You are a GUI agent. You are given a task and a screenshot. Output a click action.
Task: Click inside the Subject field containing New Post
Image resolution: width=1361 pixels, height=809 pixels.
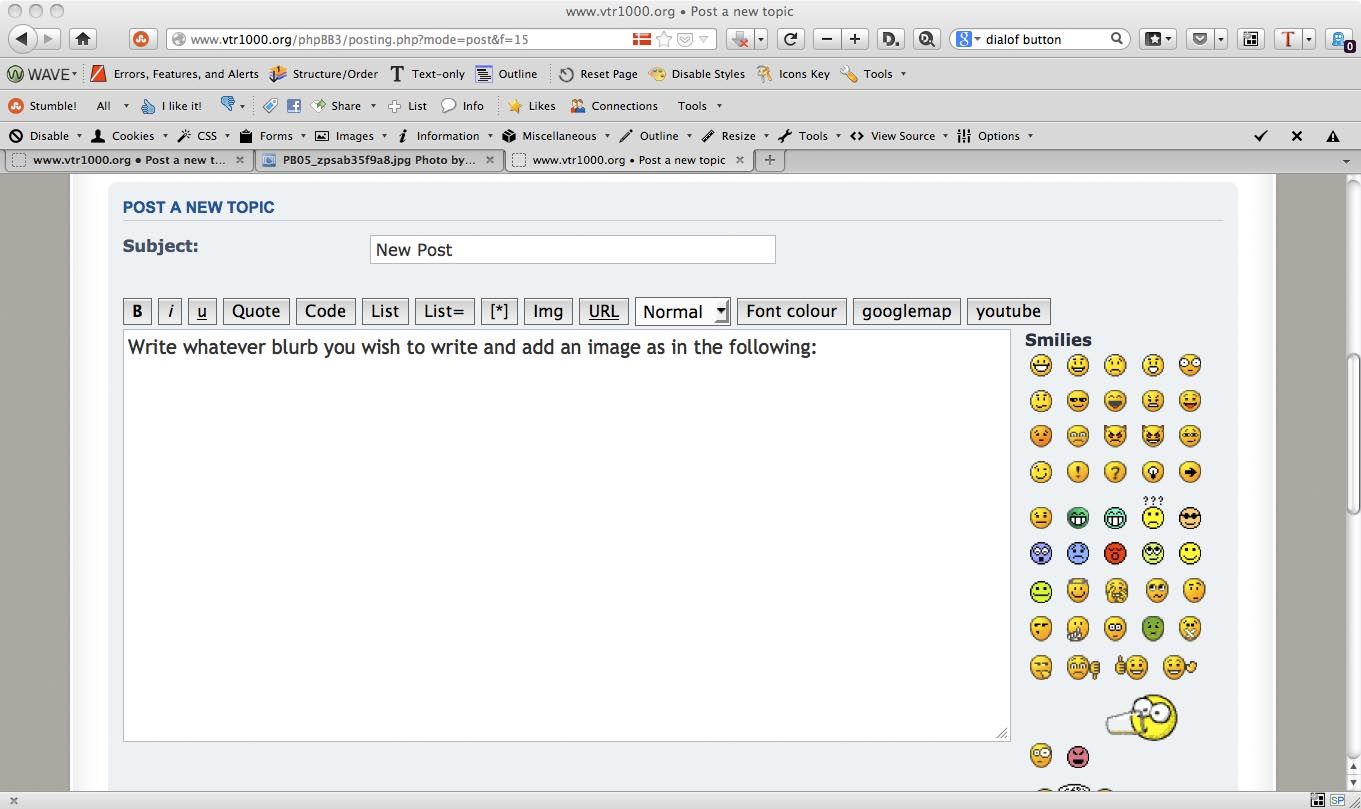(x=572, y=250)
